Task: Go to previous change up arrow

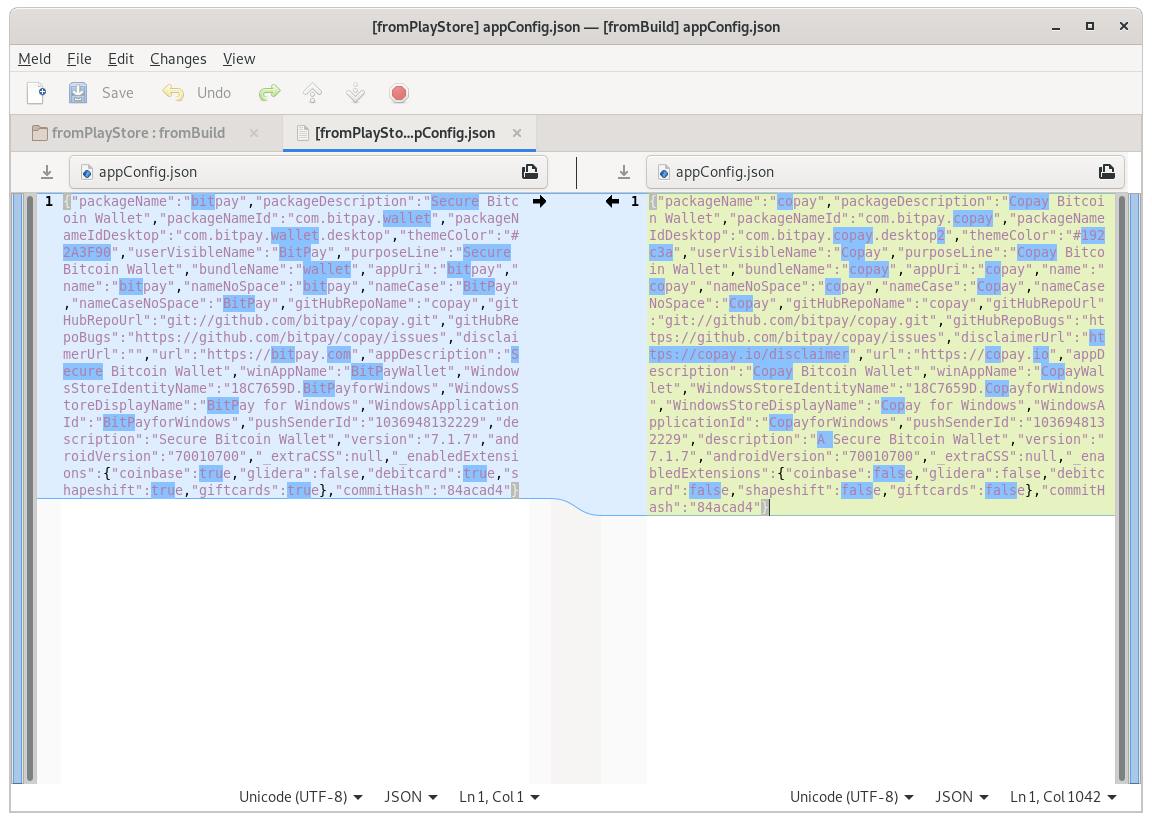Action: [312, 93]
